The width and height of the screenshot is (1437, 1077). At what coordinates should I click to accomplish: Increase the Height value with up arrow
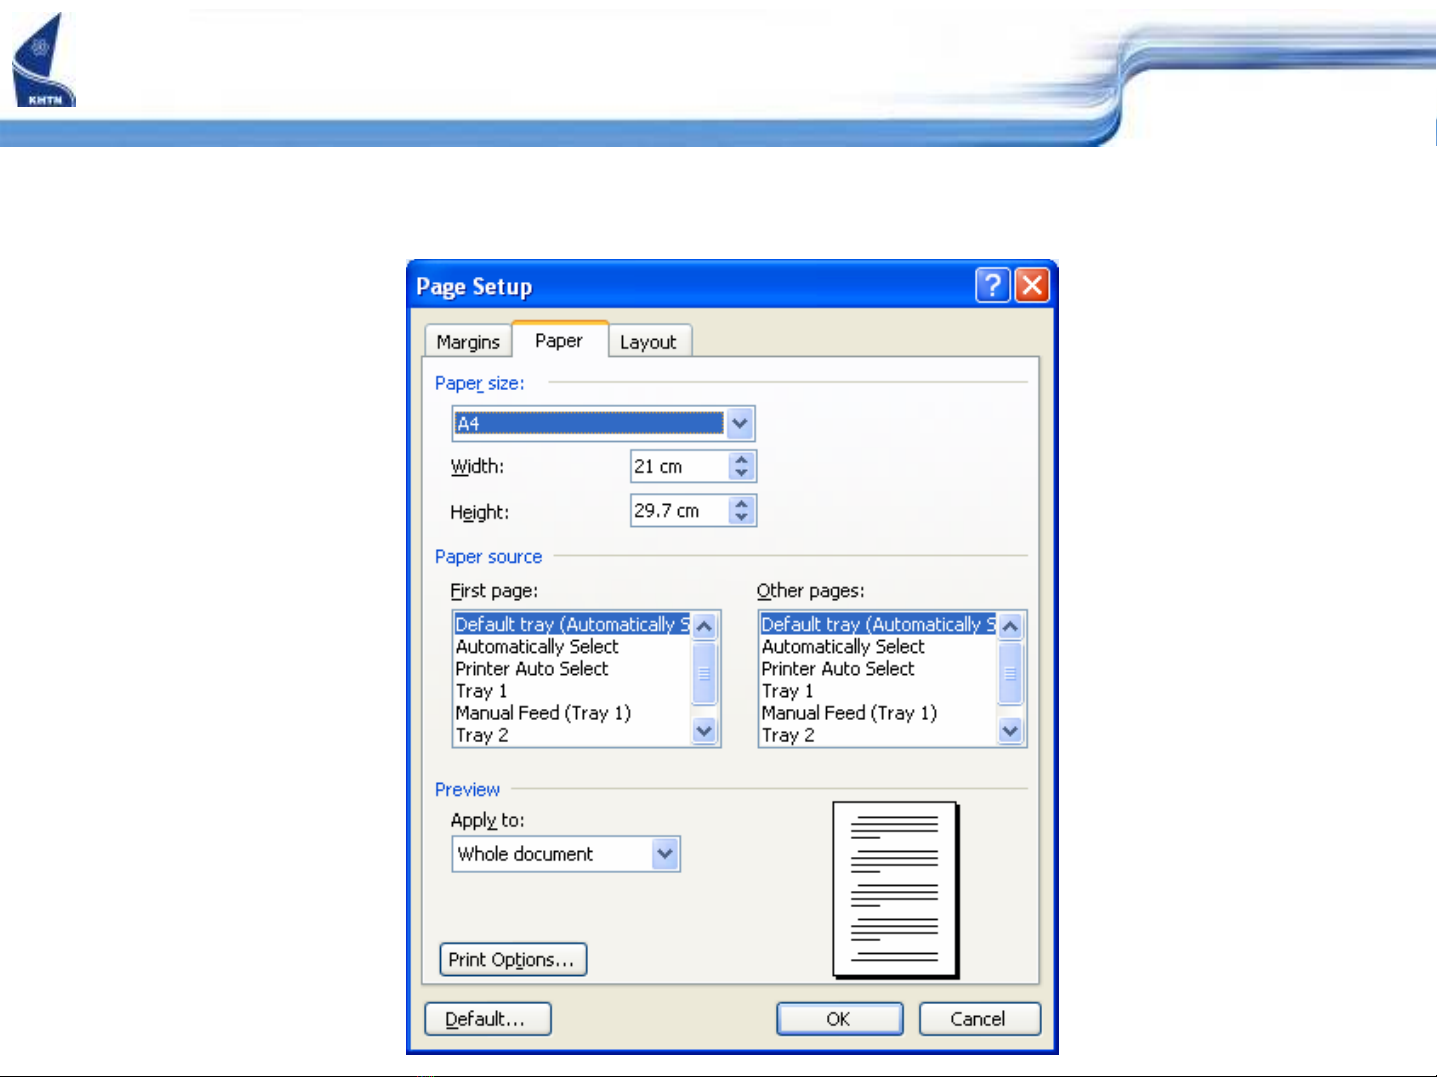(741, 504)
